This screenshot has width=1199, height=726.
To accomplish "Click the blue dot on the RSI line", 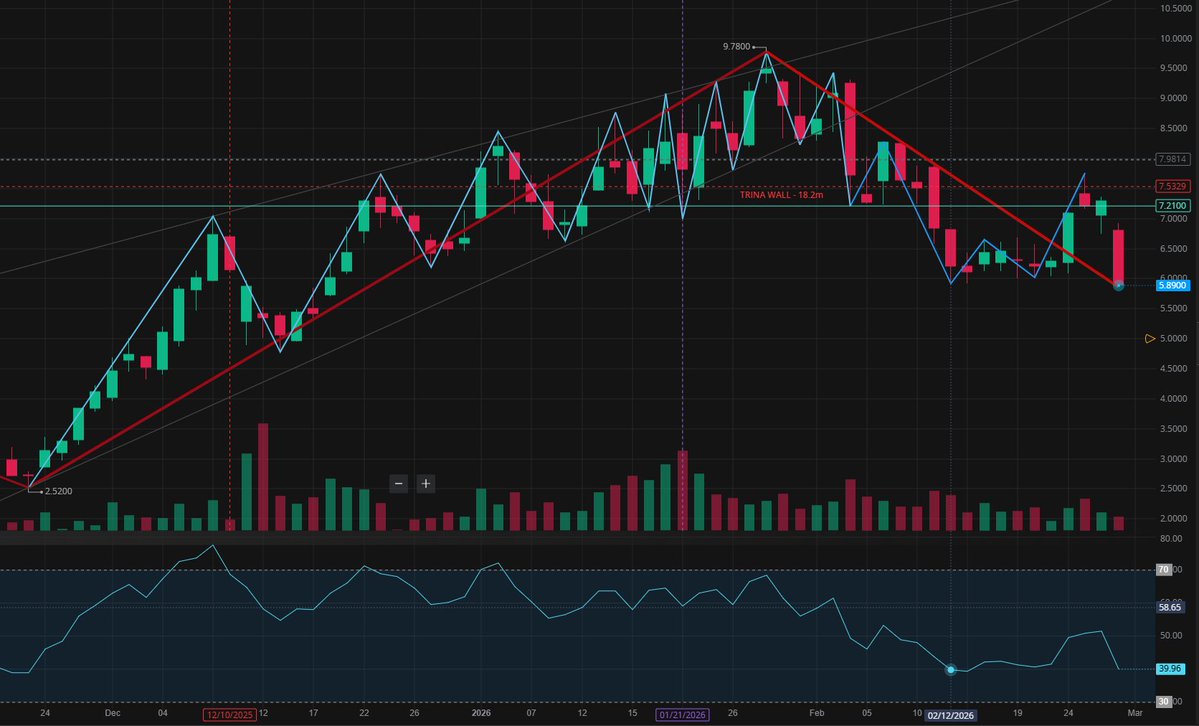I will 951,670.
